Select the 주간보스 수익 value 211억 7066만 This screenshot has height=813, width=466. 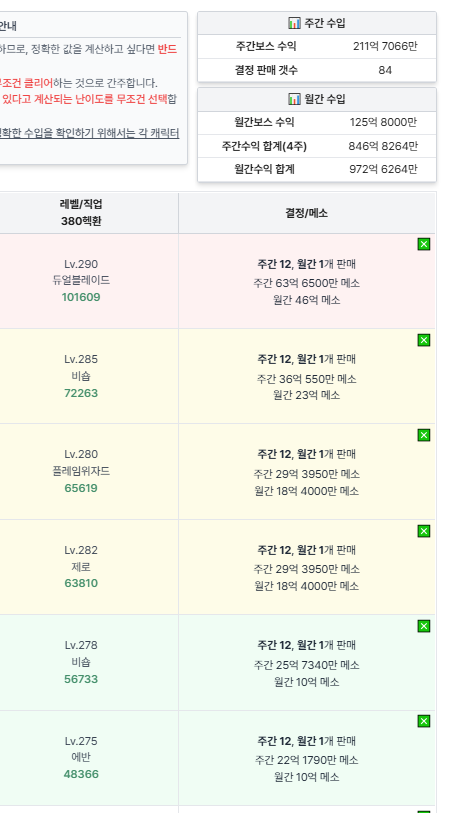pos(385,46)
